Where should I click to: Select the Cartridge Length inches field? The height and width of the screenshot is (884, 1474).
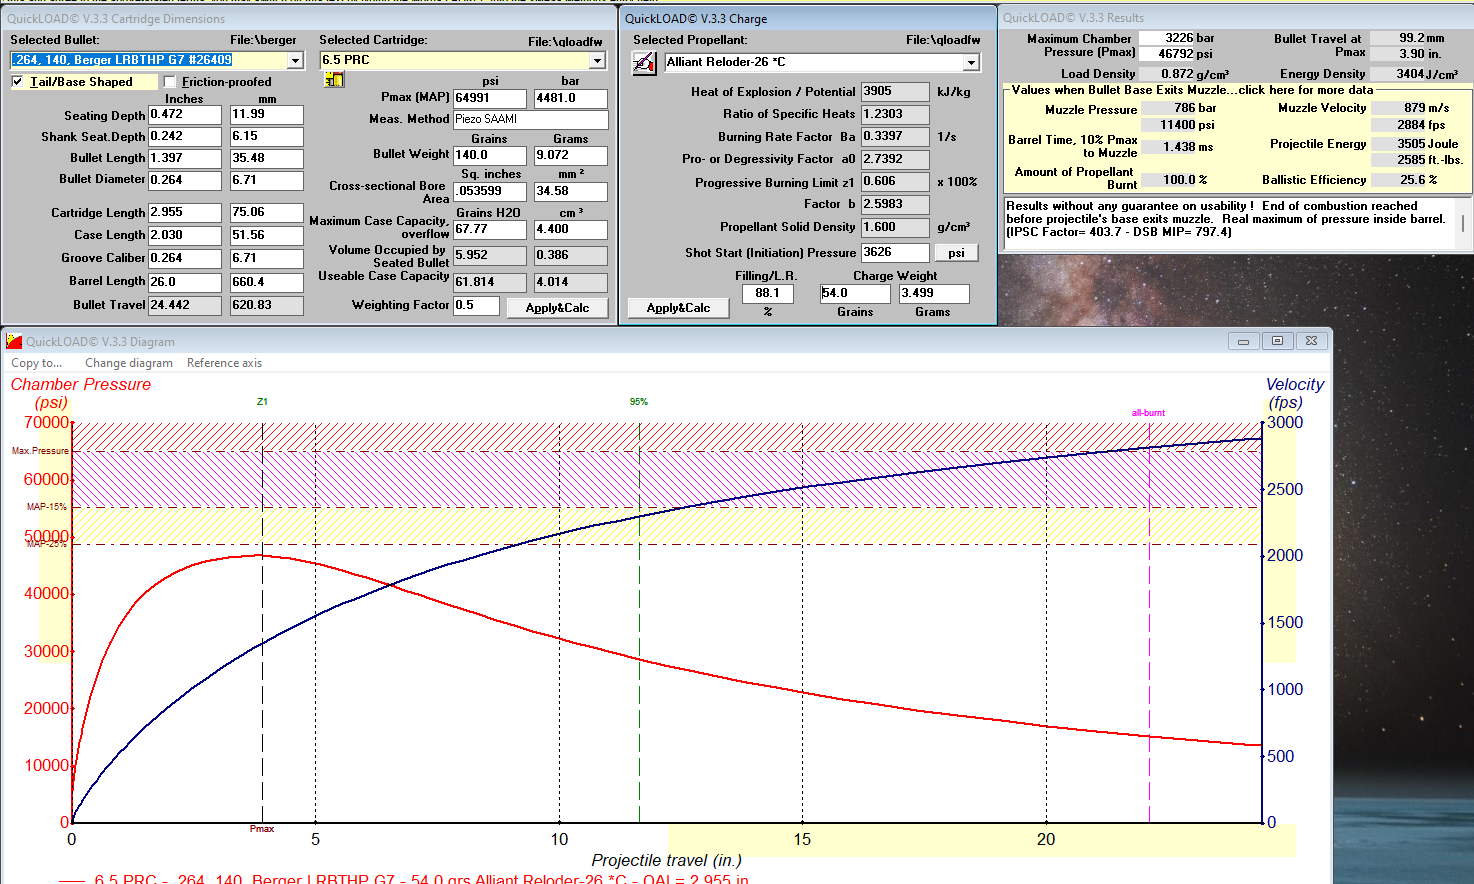click(x=185, y=213)
